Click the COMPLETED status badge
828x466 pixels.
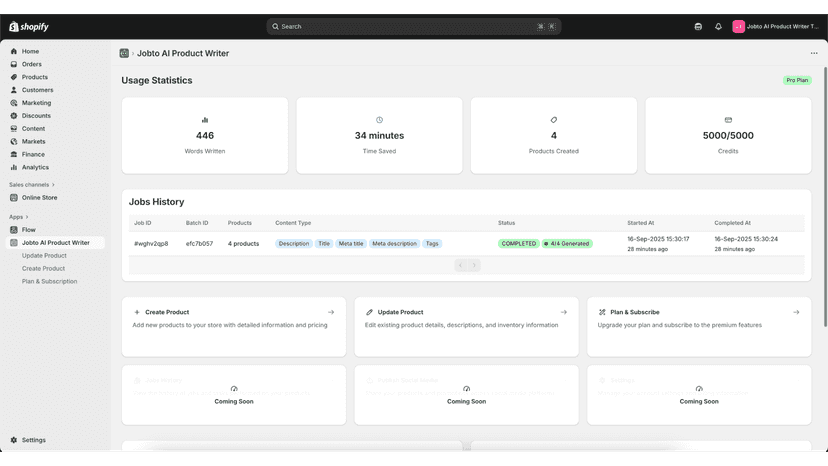519,244
